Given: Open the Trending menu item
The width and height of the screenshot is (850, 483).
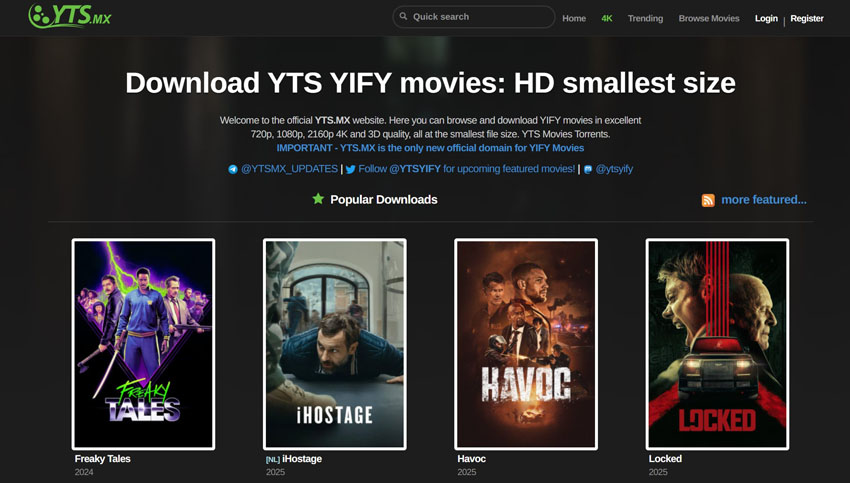Looking at the screenshot, I should coord(645,18).
